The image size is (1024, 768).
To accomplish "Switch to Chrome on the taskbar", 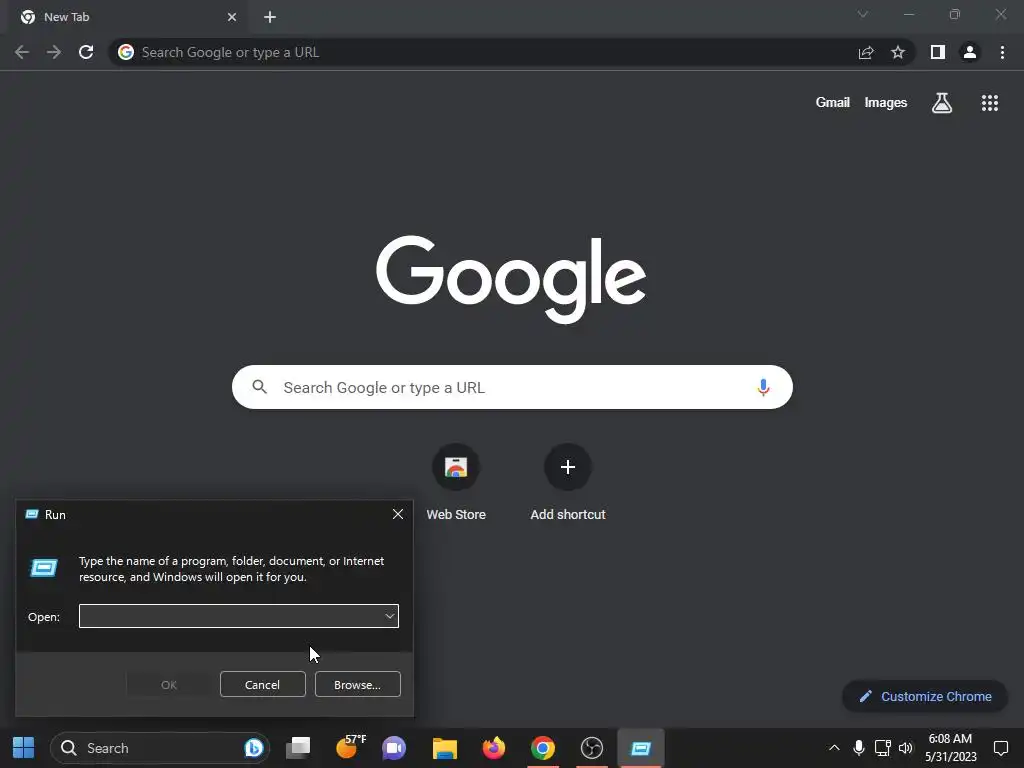I will point(543,748).
